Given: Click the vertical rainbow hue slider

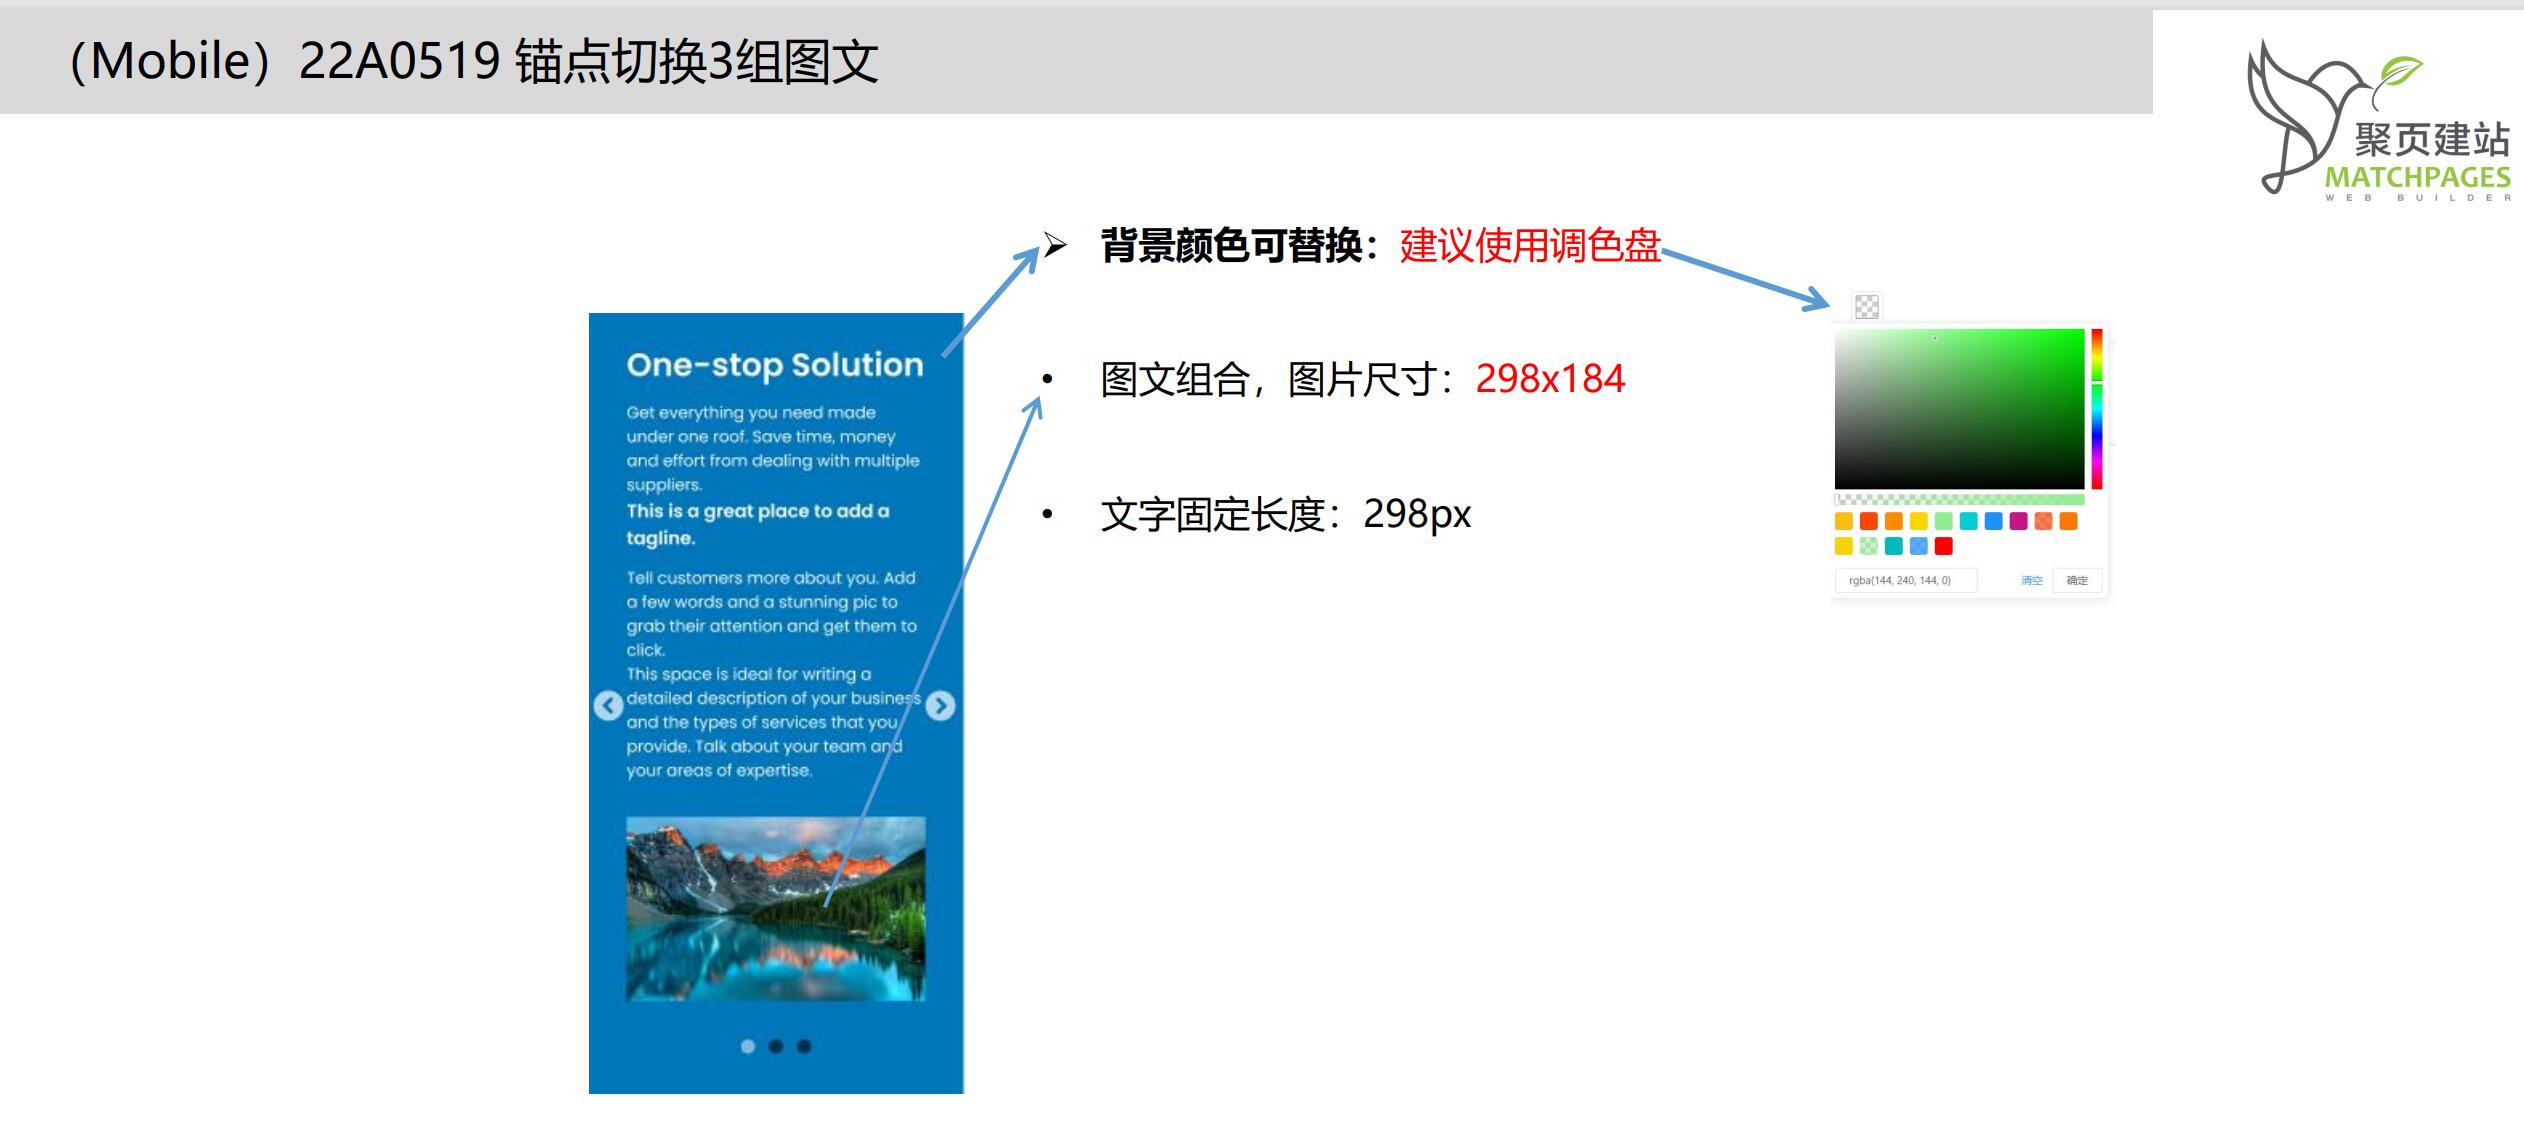Looking at the screenshot, I should coord(2097,409).
